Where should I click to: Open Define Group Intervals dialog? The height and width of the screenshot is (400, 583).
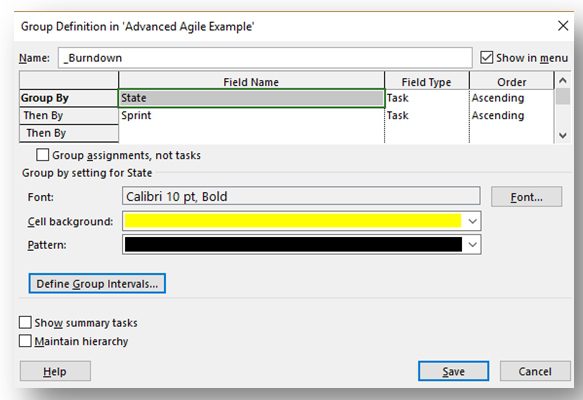[97, 284]
